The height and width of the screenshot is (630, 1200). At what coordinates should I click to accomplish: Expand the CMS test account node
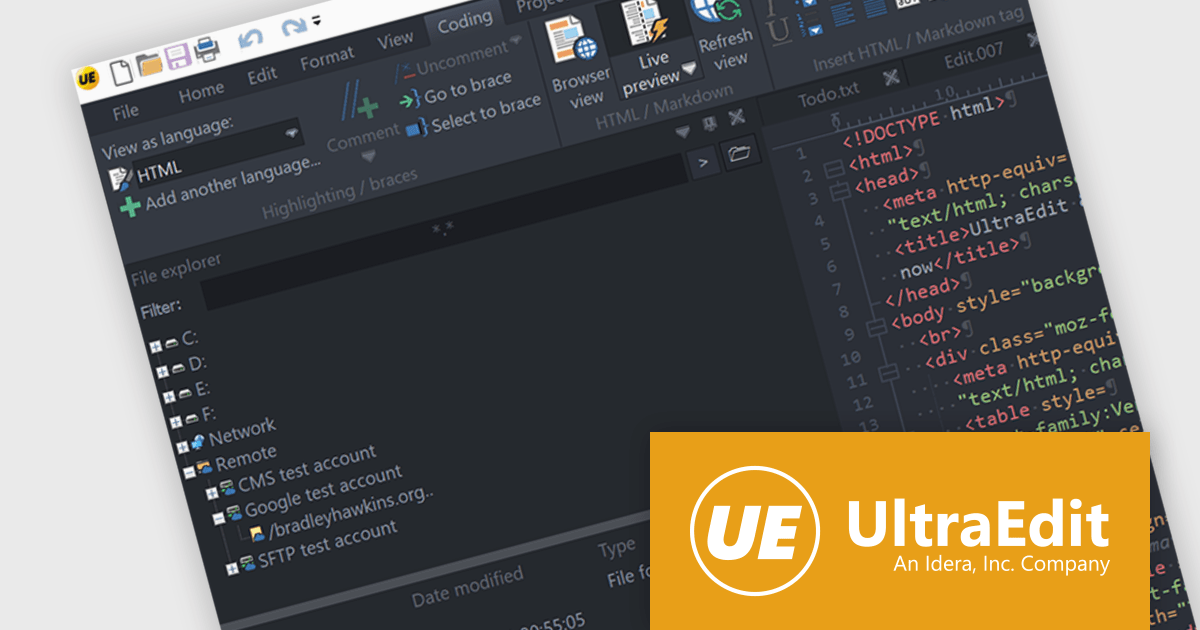click(213, 492)
